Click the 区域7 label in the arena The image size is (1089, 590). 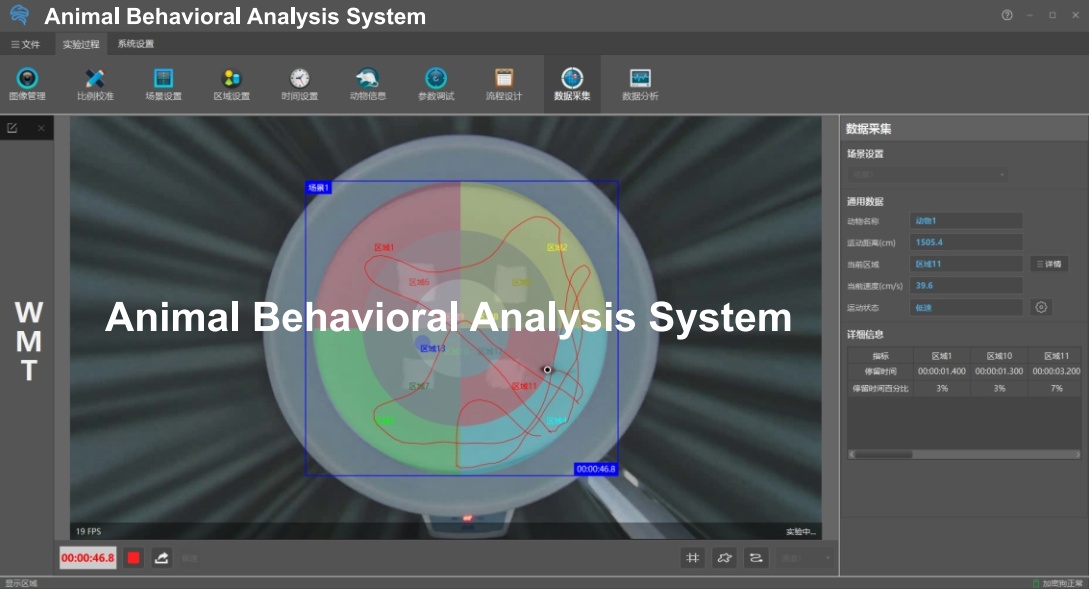pos(419,386)
